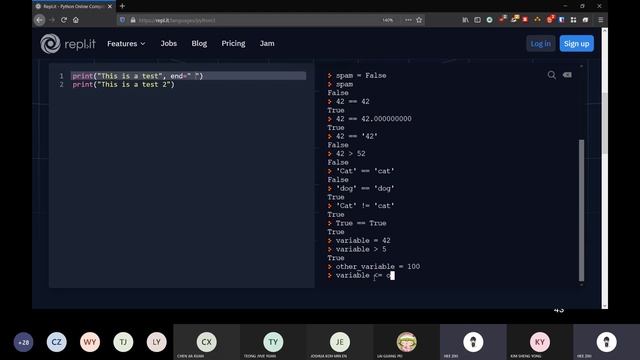Select the TY participant tile

(273, 342)
